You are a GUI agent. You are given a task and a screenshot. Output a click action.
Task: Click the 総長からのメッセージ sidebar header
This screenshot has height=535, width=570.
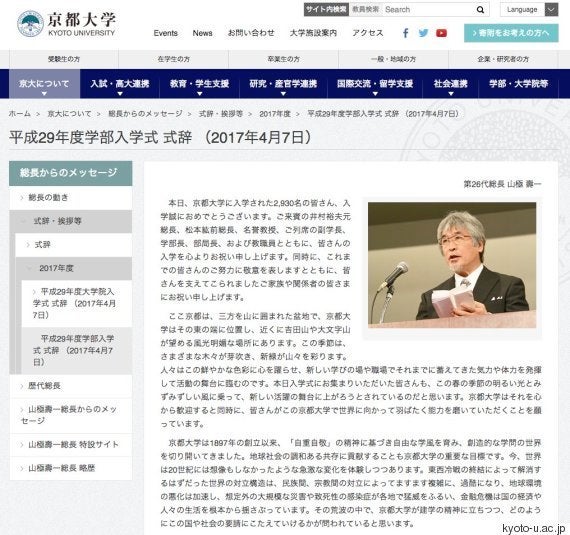click(71, 173)
